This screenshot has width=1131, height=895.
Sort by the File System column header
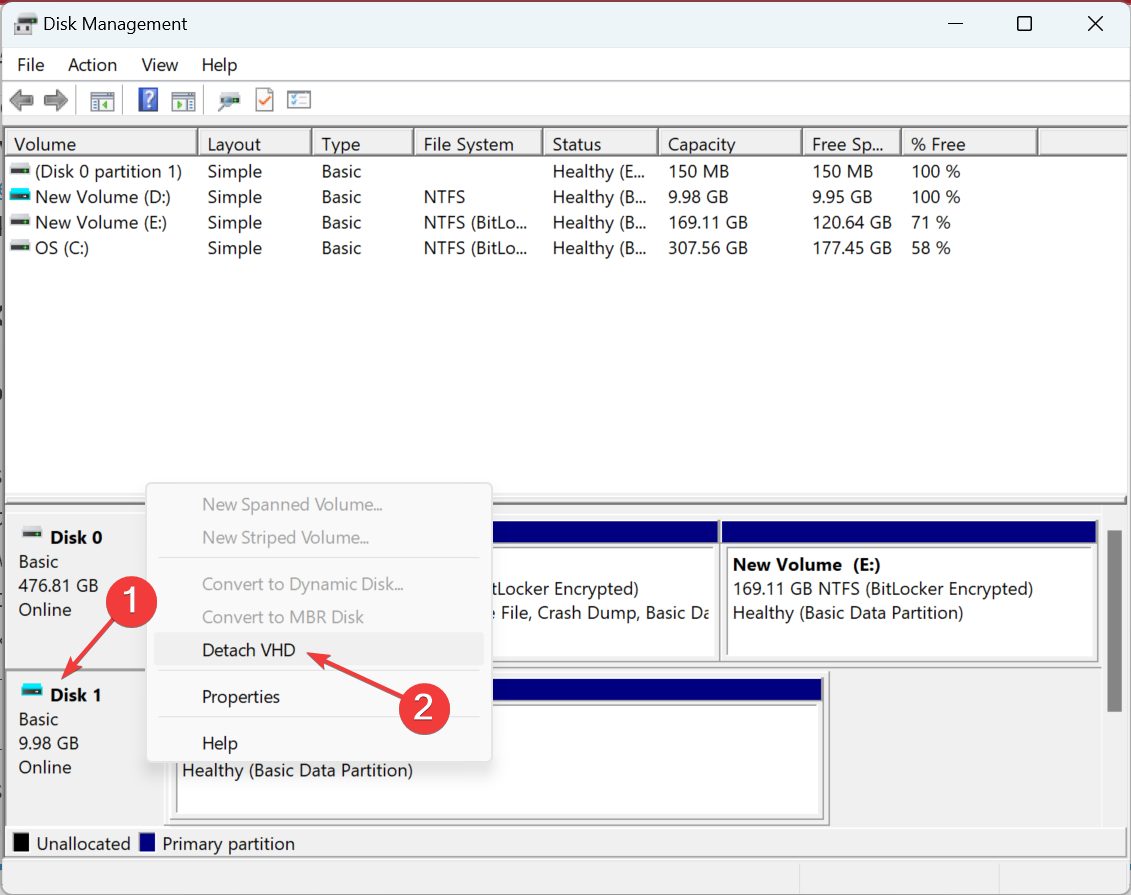(x=478, y=144)
